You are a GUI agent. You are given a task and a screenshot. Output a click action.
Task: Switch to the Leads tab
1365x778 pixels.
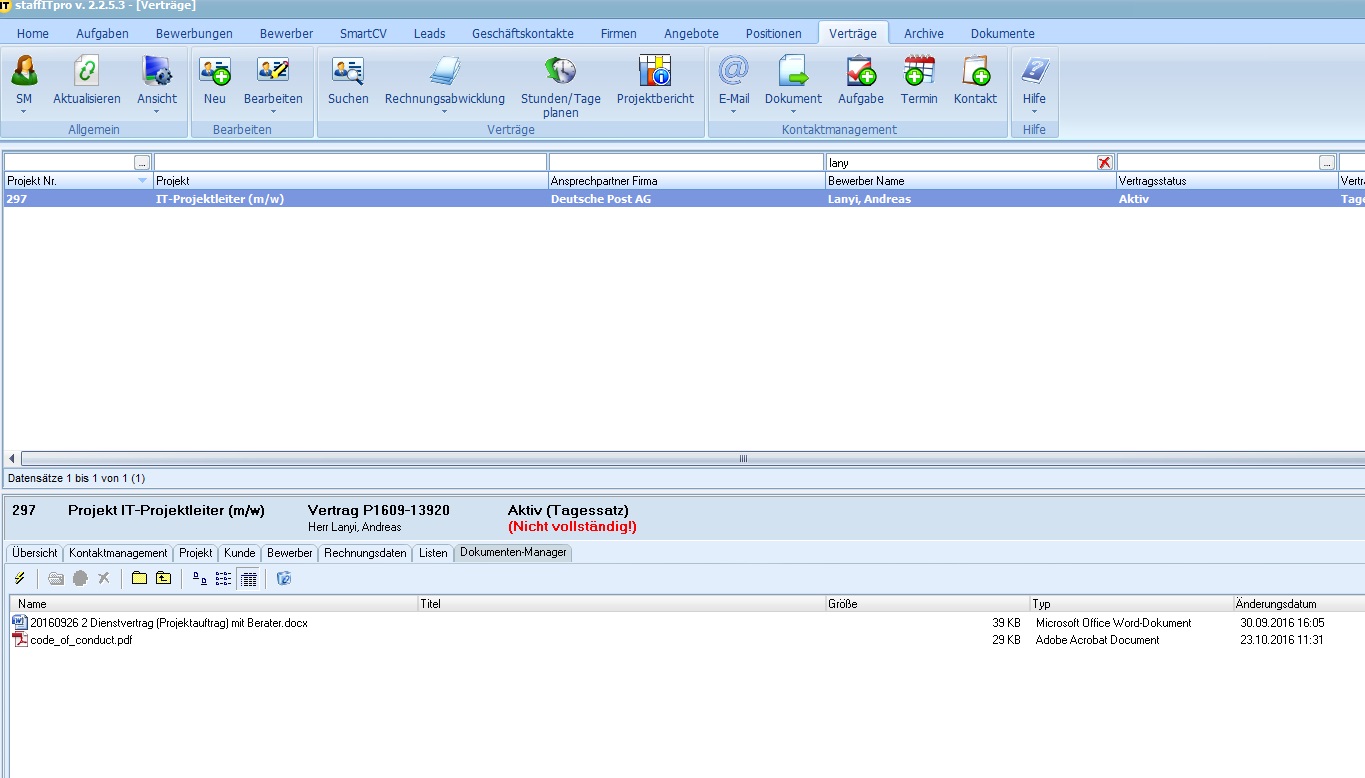click(430, 33)
